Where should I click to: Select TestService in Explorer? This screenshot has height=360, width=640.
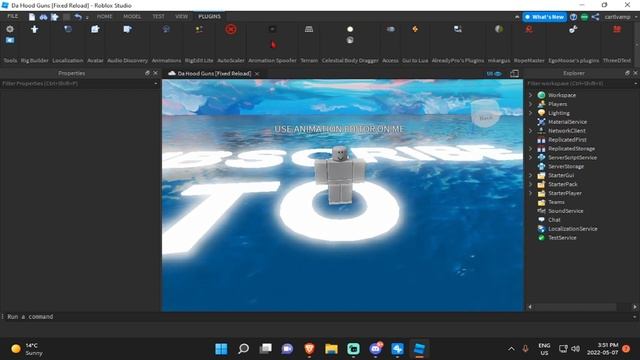click(562, 238)
